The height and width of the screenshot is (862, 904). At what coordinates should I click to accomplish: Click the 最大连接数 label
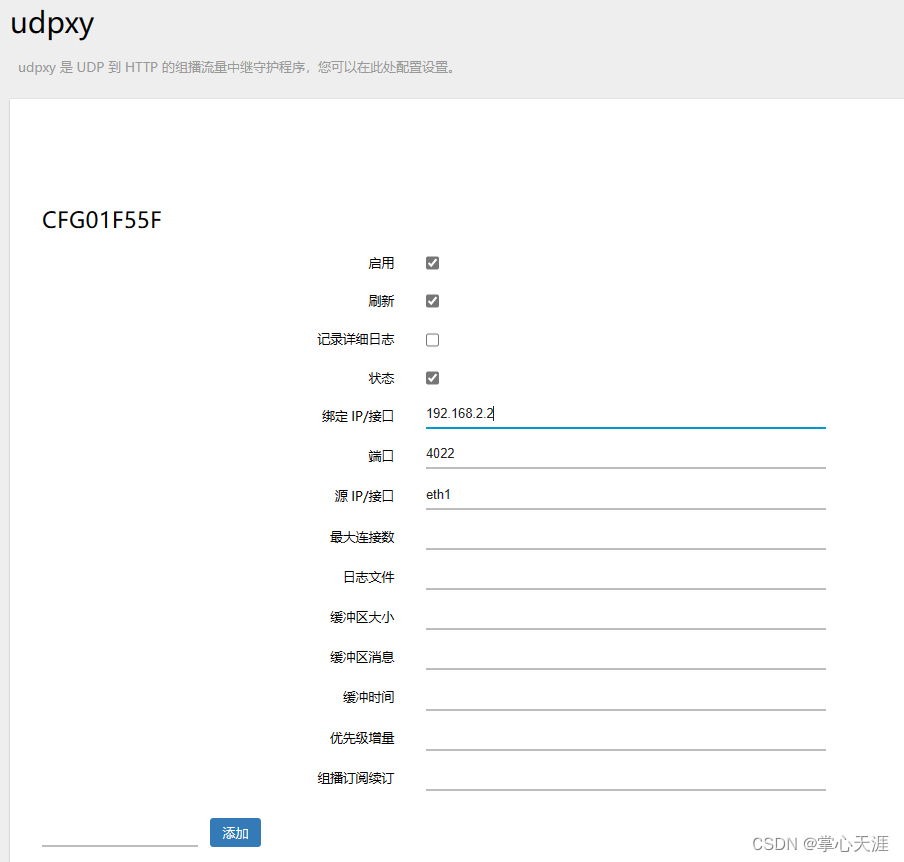pos(362,537)
